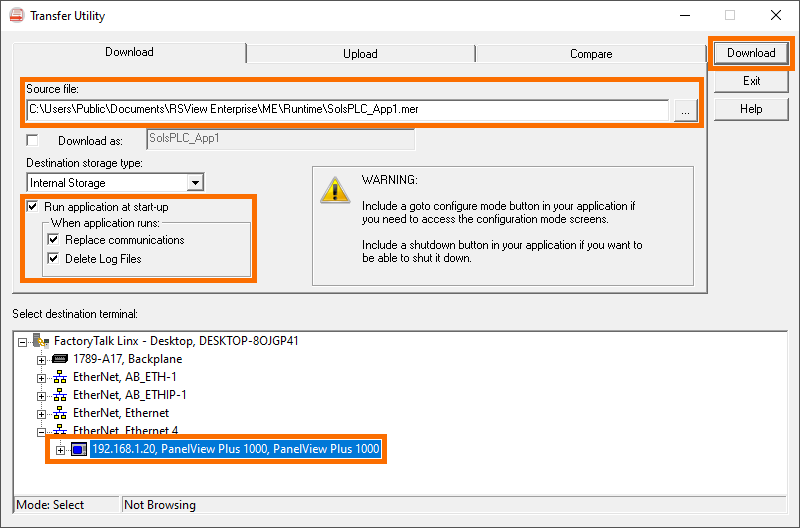Click the Source file path field
The width and height of the screenshot is (800, 528).
(347, 110)
